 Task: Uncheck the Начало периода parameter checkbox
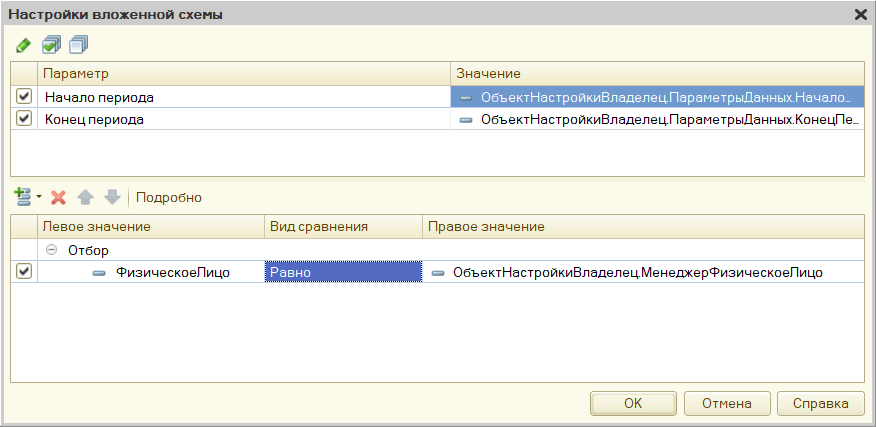pos(24,97)
